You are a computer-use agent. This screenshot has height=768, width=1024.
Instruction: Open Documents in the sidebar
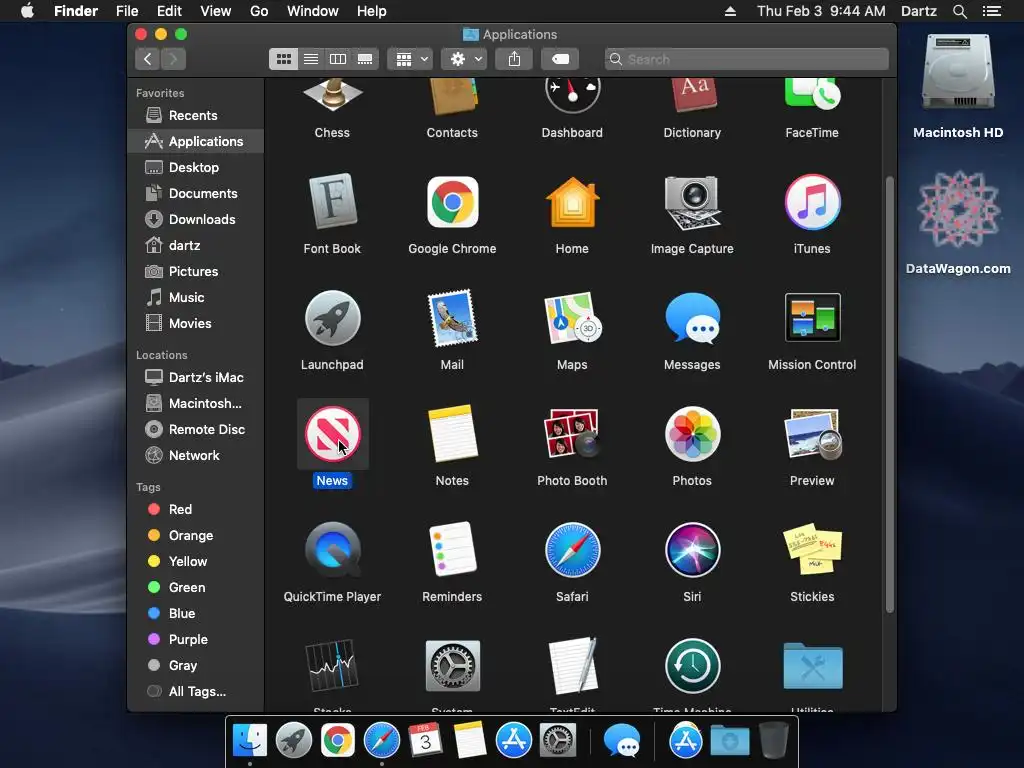pyautogui.click(x=196, y=193)
